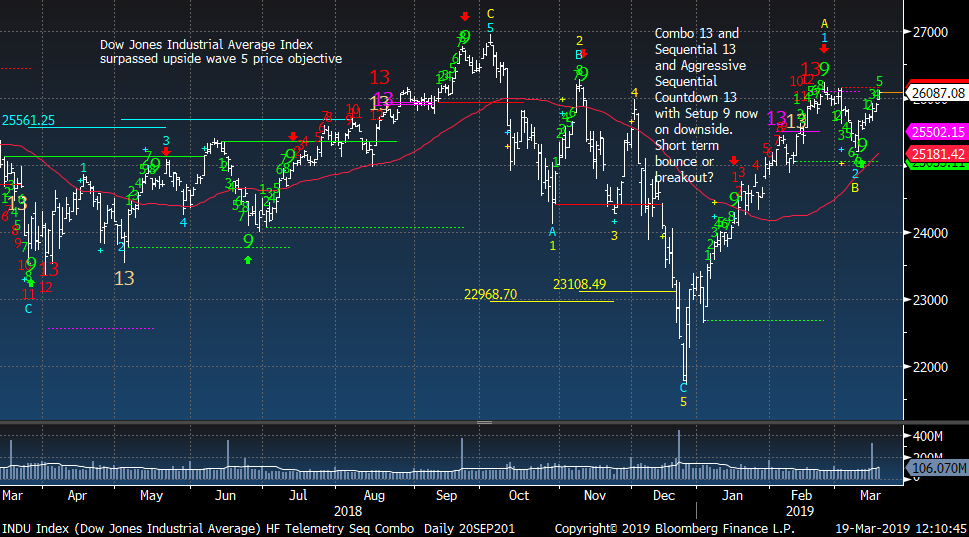Click the red arrow below yellow A 1
Screen dimensions: 969x537
pyautogui.click(x=824, y=49)
